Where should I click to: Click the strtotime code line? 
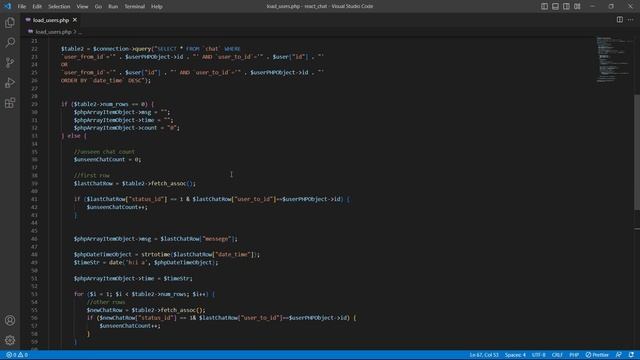coord(167,254)
